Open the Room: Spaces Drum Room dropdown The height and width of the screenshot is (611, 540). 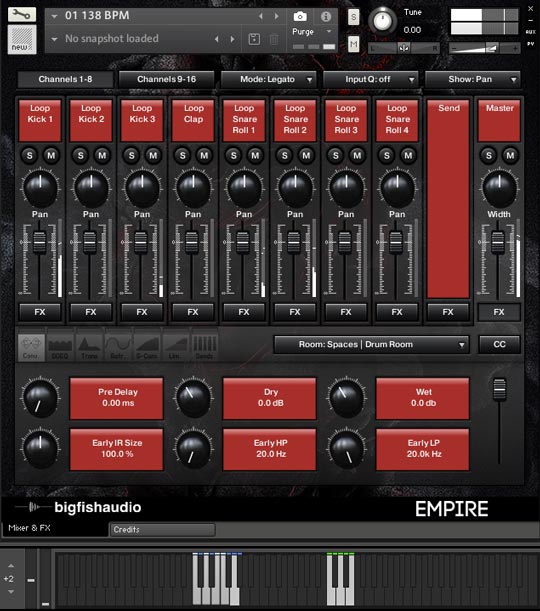tap(371, 344)
